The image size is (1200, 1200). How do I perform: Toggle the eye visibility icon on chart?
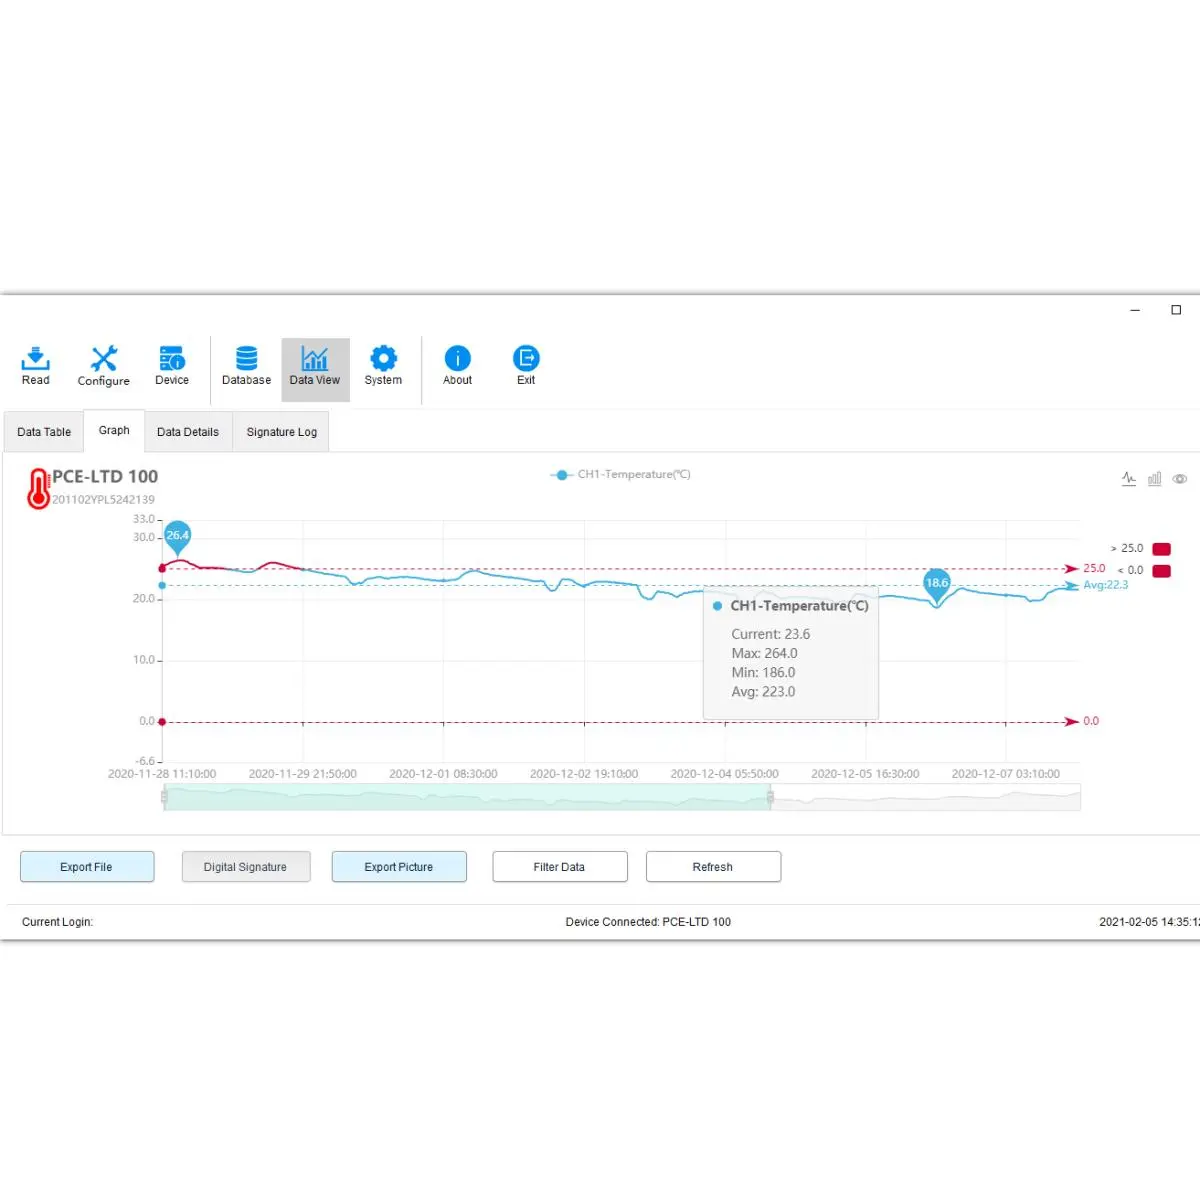click(1180, 479)
